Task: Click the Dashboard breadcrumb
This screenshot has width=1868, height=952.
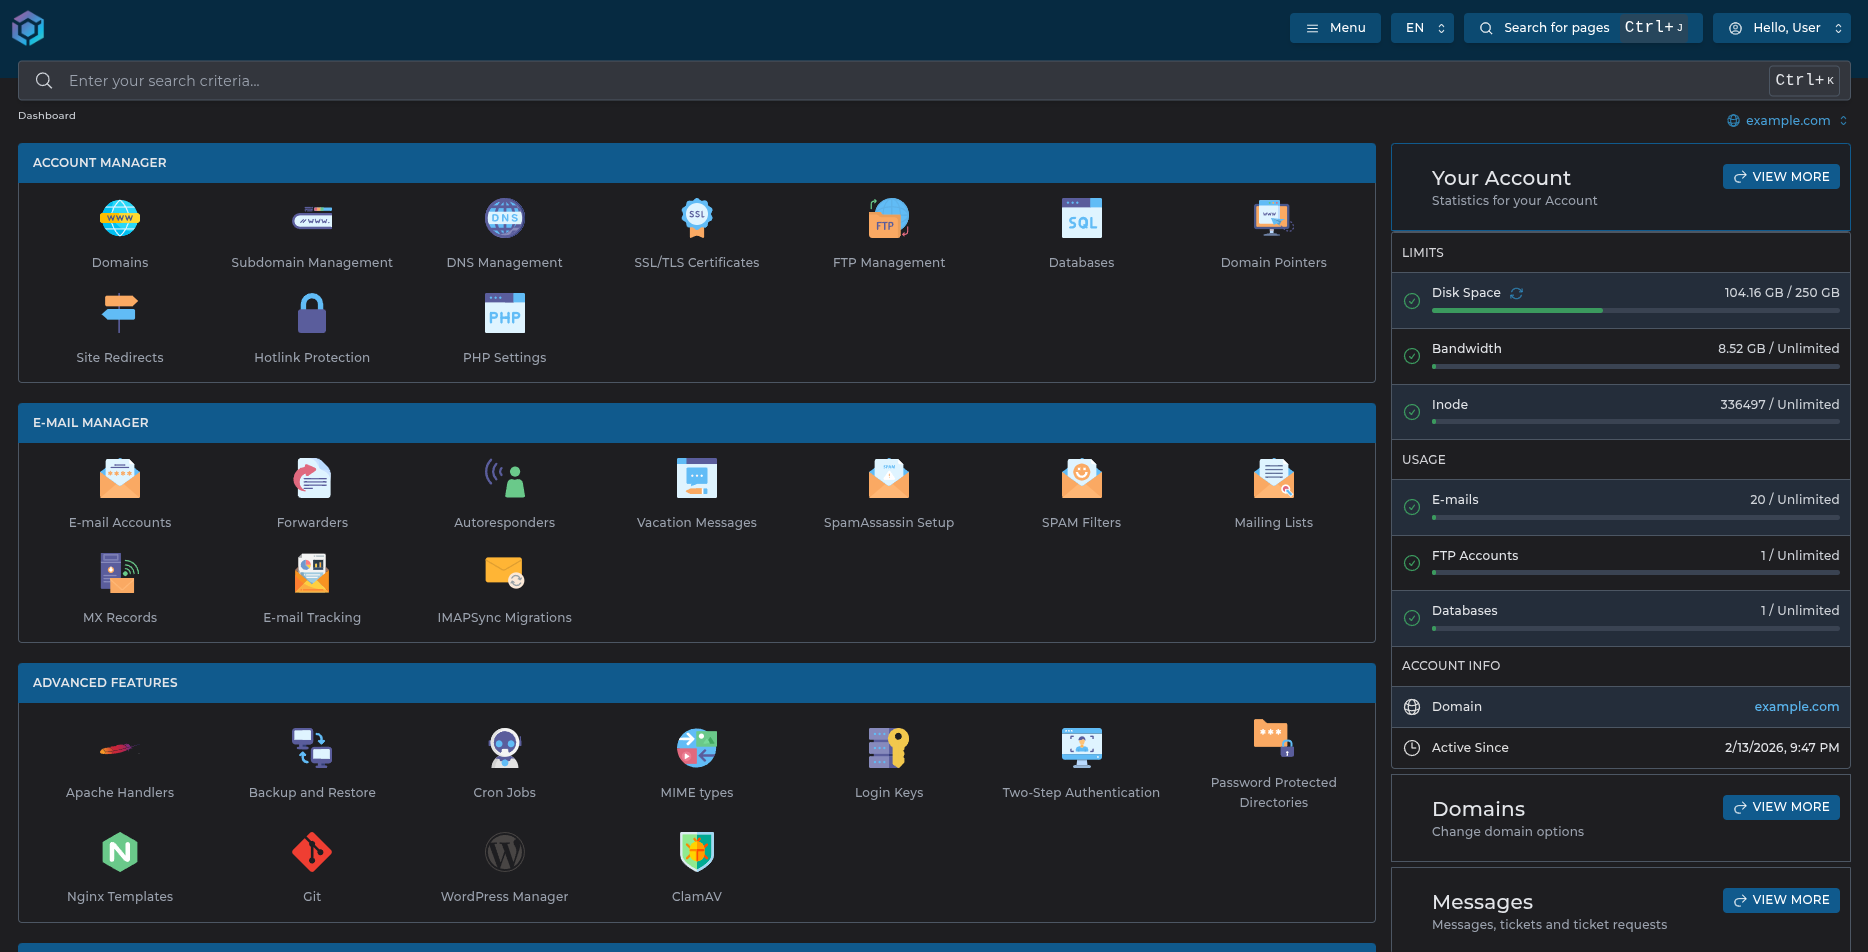Action: coord(47,116)
